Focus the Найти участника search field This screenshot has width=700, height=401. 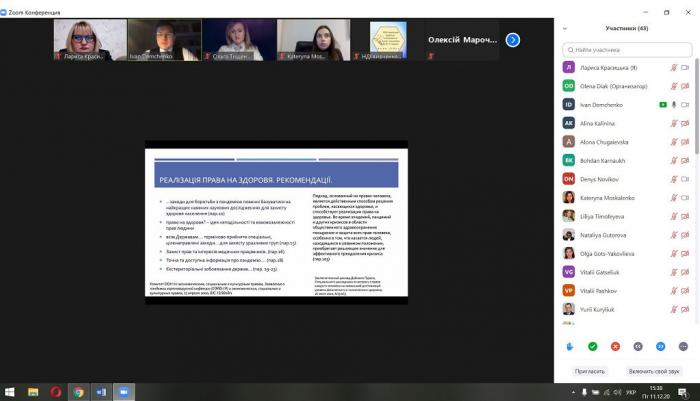point(627,50)
